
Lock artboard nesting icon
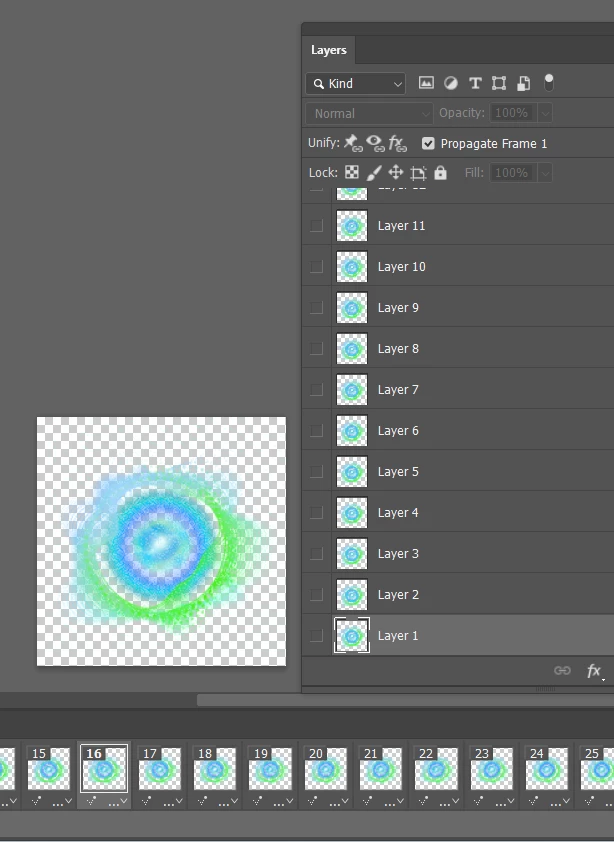418,173
